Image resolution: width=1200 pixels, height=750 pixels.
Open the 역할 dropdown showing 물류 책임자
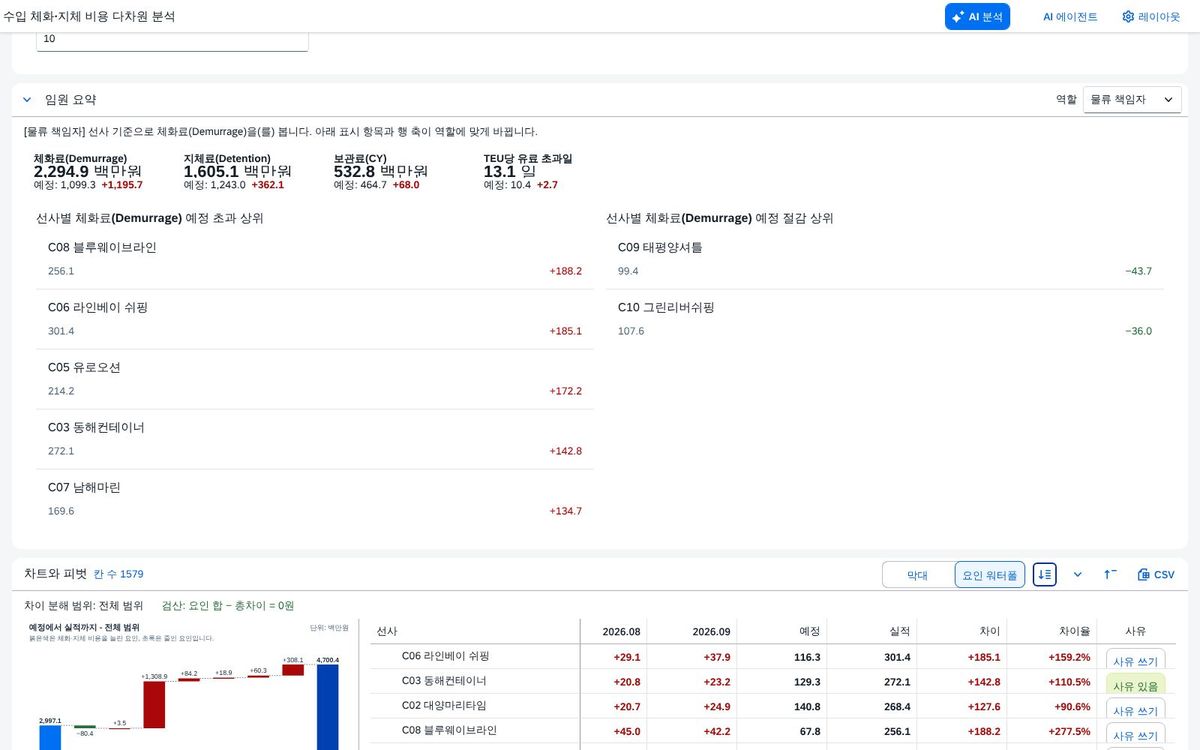pyautogui.click(x=1132, y=100)
